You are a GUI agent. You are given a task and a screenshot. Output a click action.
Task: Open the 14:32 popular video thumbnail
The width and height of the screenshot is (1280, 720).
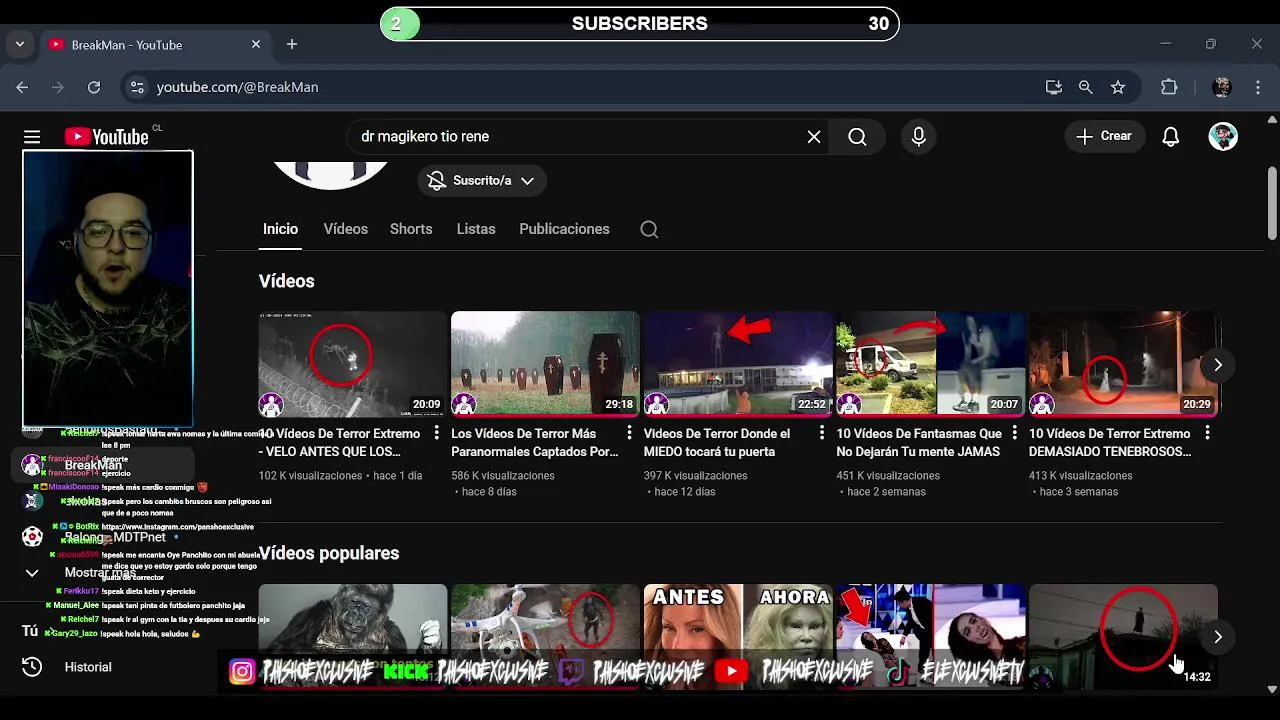1123,635
